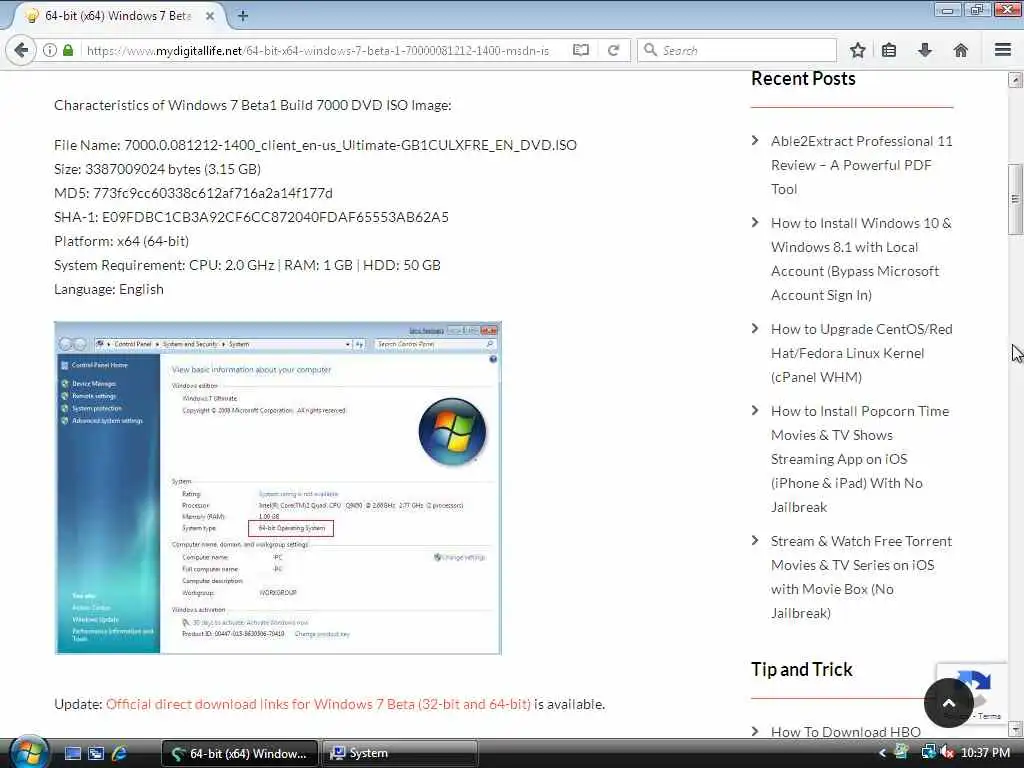Image resolution: width=1024 pixels, height=768 pixels.
Task: Open Stream & Watch Free Torrent Movies post
Action: coord(861,577)
